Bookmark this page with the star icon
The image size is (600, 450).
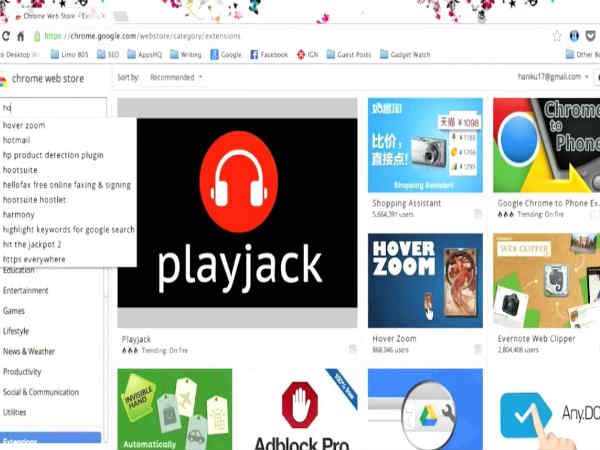pyautogui.click(x=557, y=36)
